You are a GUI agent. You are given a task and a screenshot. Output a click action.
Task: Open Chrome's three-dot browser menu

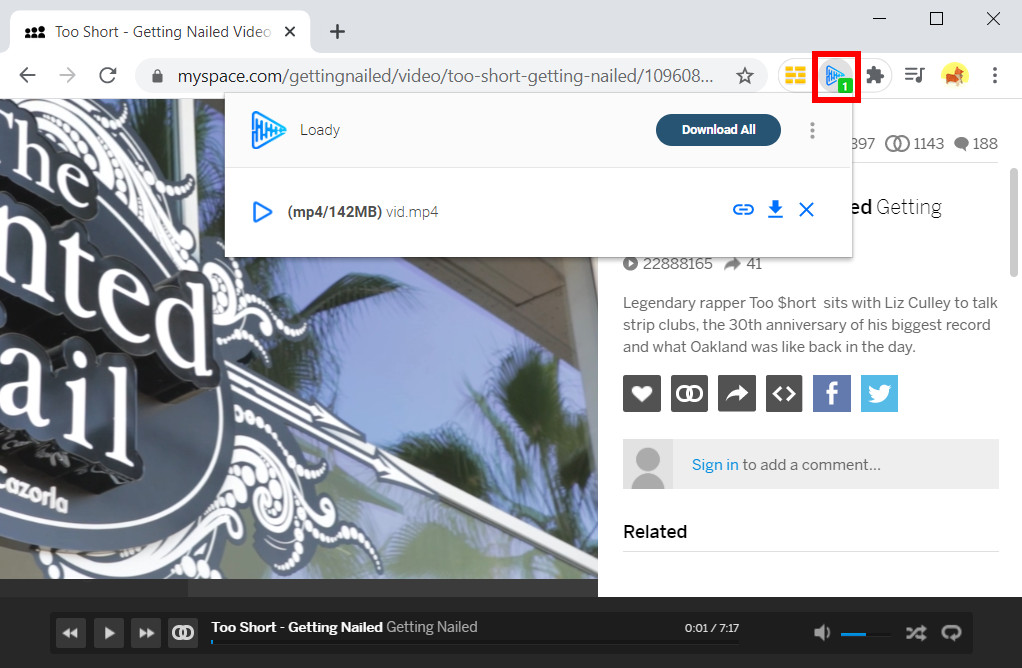pyautogui.click(x=995, y=75)
